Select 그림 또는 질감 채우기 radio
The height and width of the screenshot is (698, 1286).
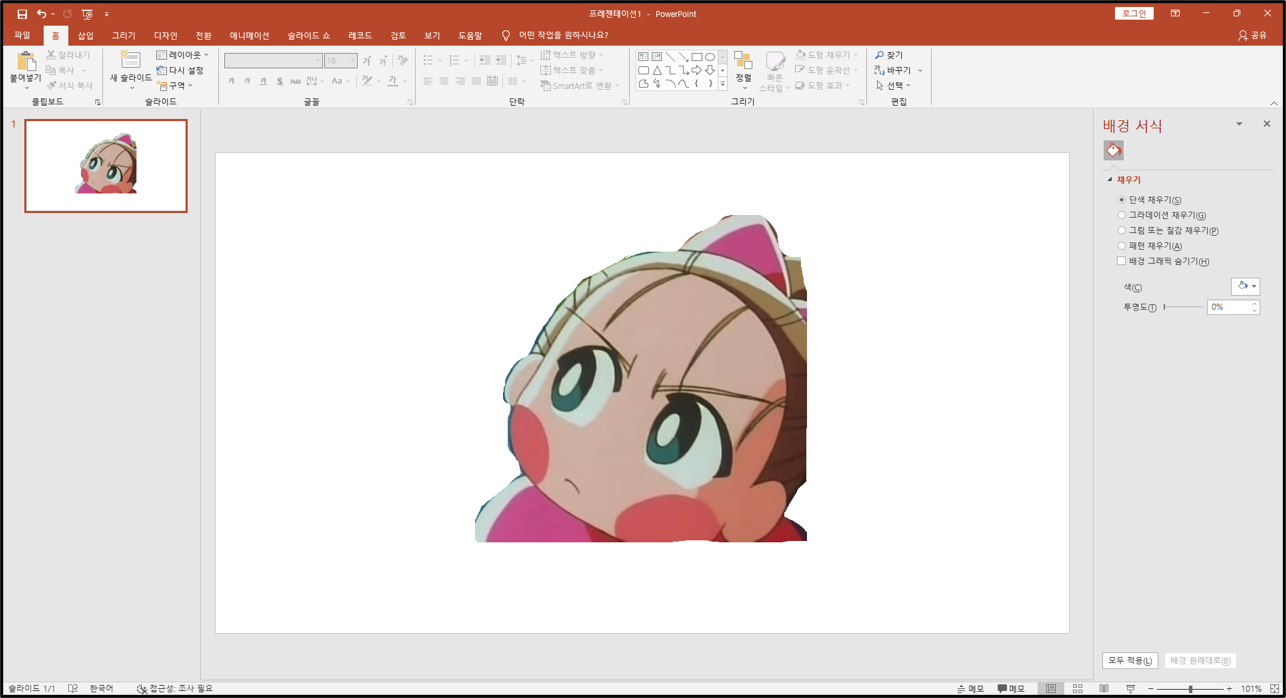coord(1121,230)
